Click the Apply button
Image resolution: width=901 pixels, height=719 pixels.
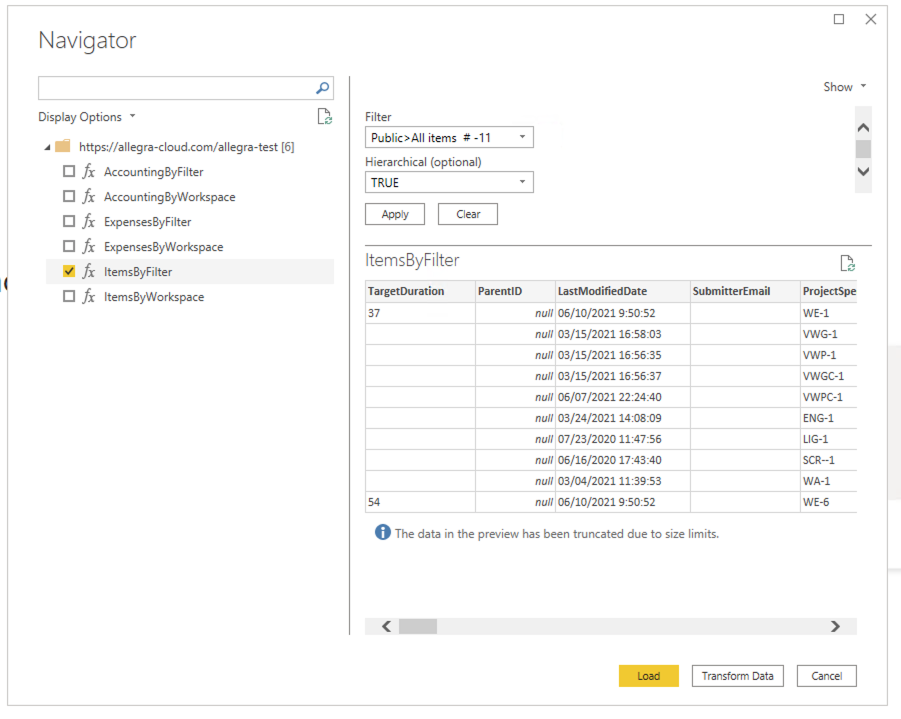(394, 213)
